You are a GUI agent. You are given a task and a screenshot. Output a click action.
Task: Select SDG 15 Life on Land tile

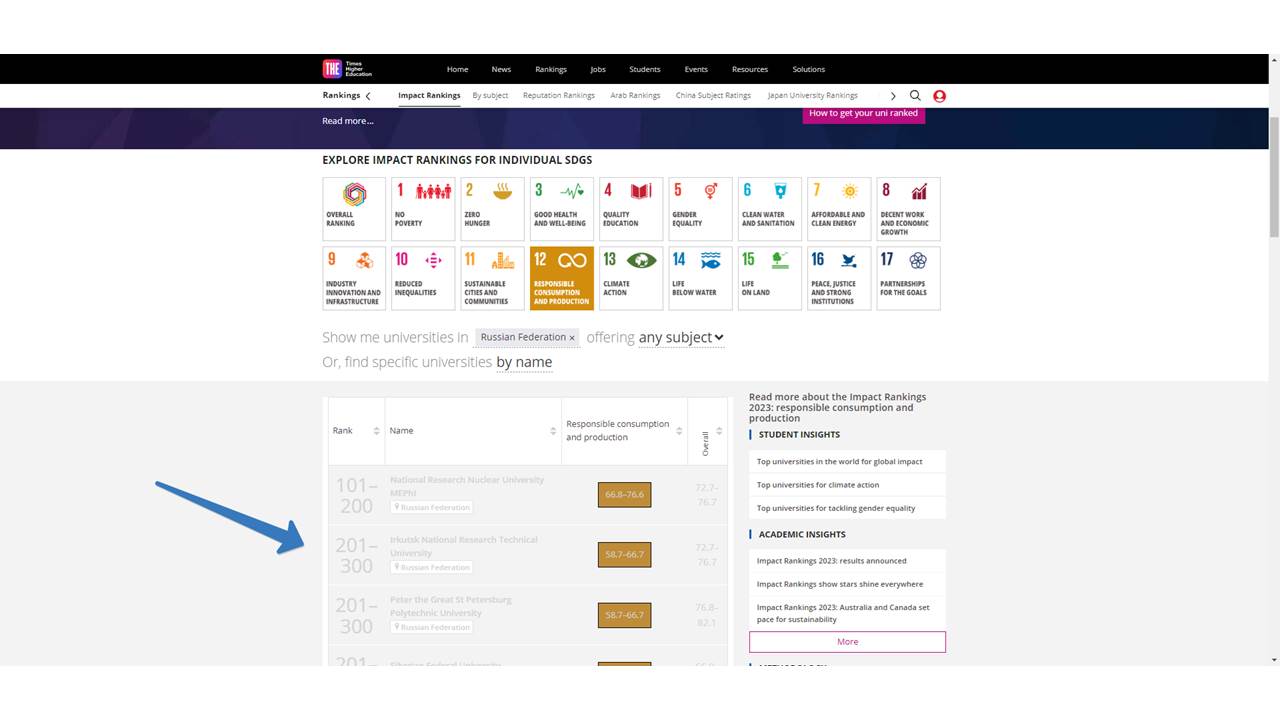pyautogui.click(x=770, y=278)
